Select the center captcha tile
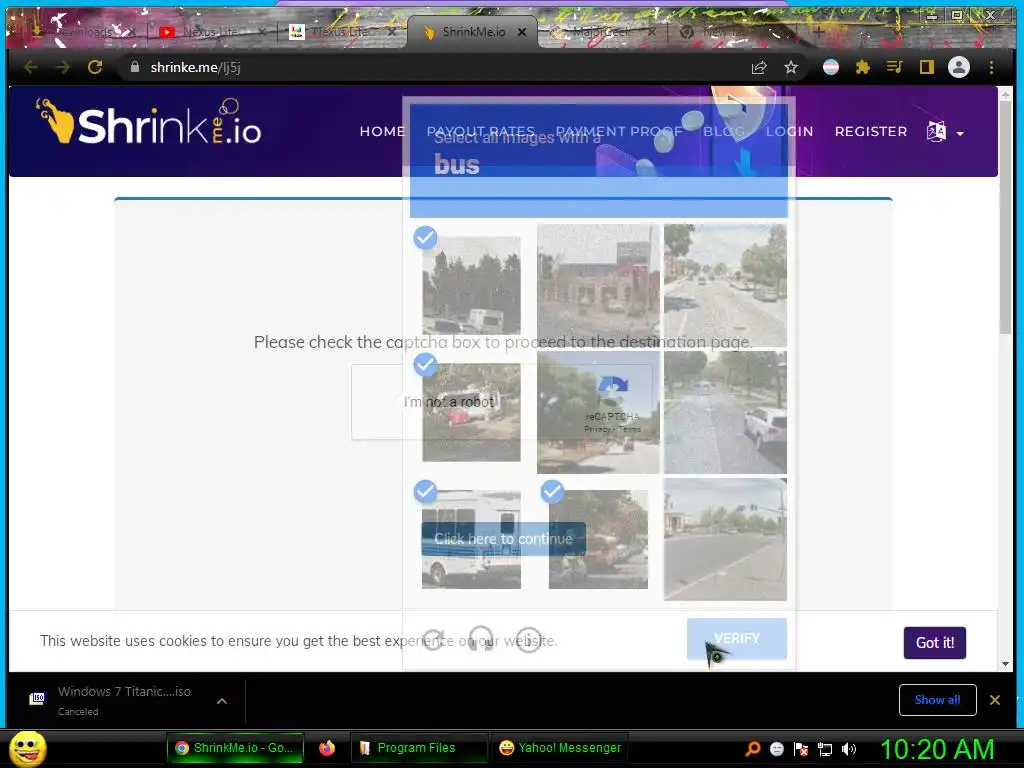The image size is (1024, 768). point(598,412)
